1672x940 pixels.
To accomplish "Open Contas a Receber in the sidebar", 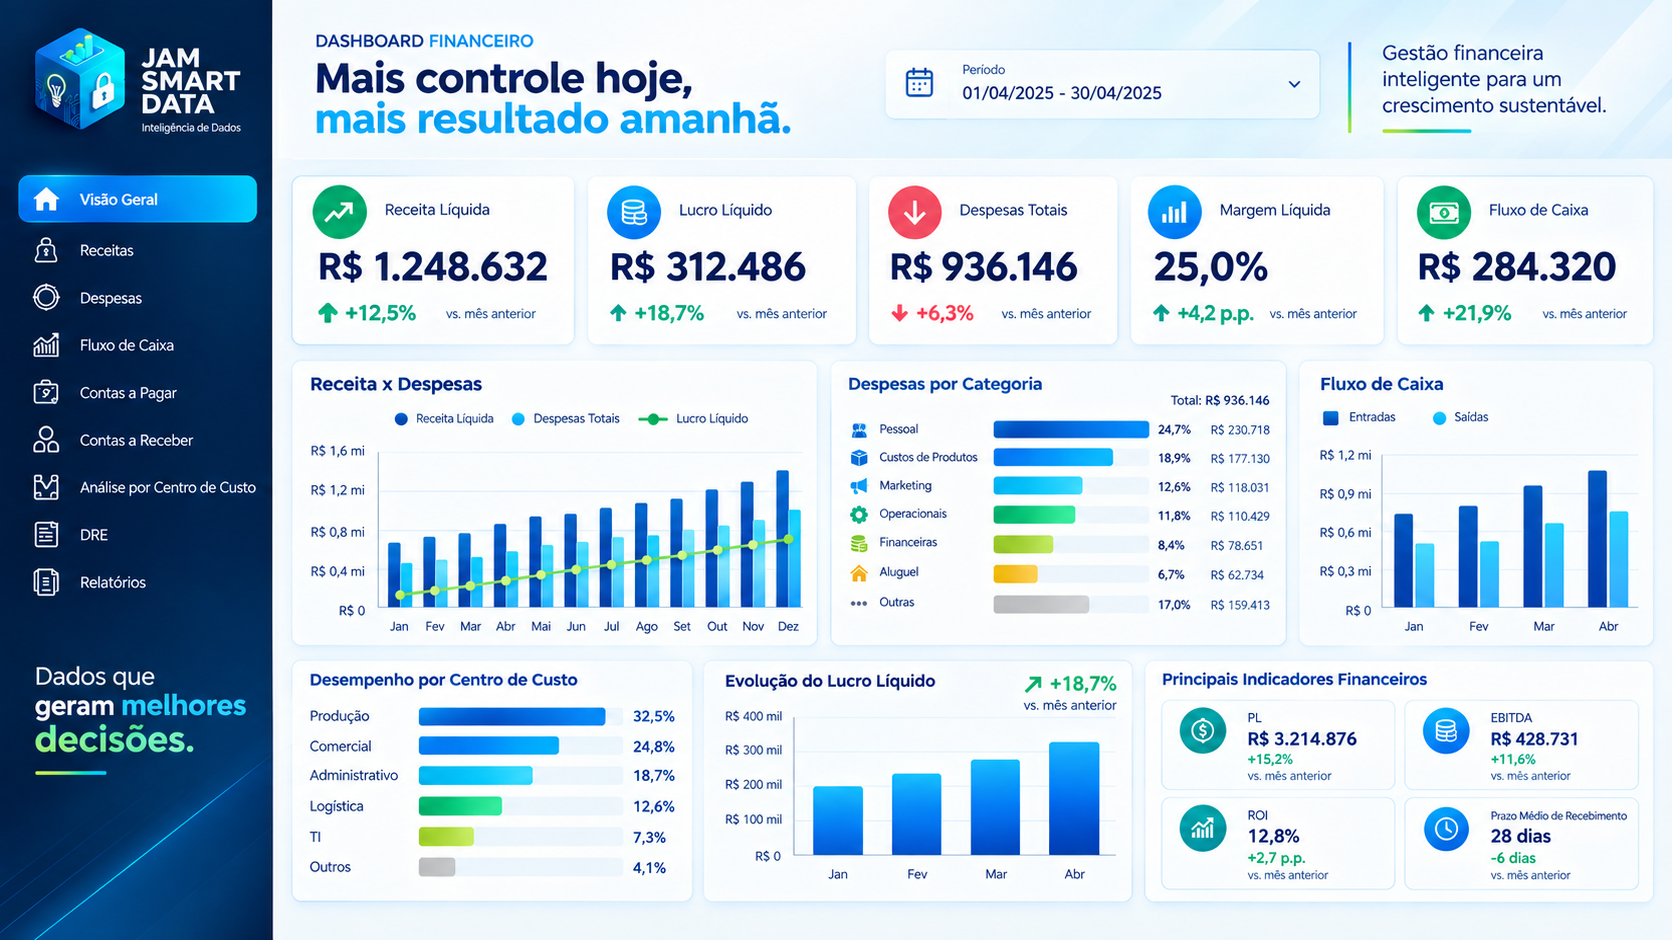I will [x=138, y=440].
